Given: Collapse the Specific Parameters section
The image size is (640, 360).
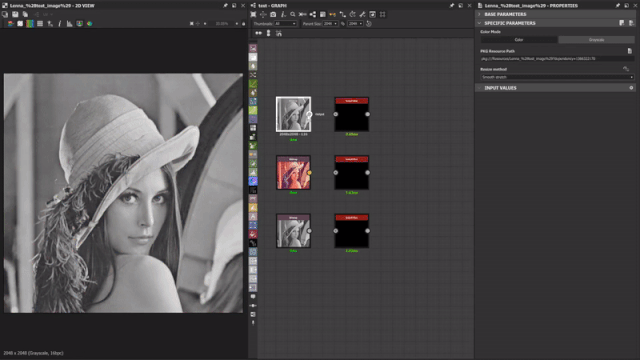Looking at the screenshot, I should (479, 23).
